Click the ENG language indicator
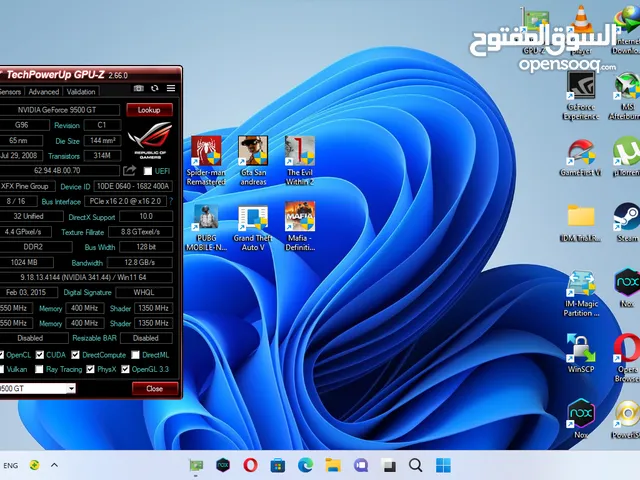640x480 pixels. [11, 465]
